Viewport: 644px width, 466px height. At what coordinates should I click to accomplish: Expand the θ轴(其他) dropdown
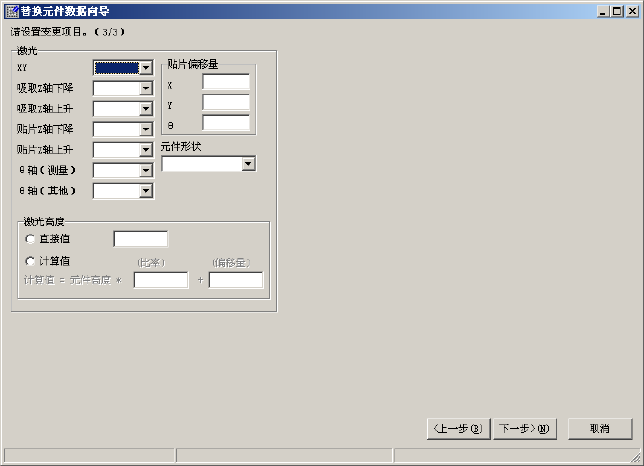coord(123,191)
